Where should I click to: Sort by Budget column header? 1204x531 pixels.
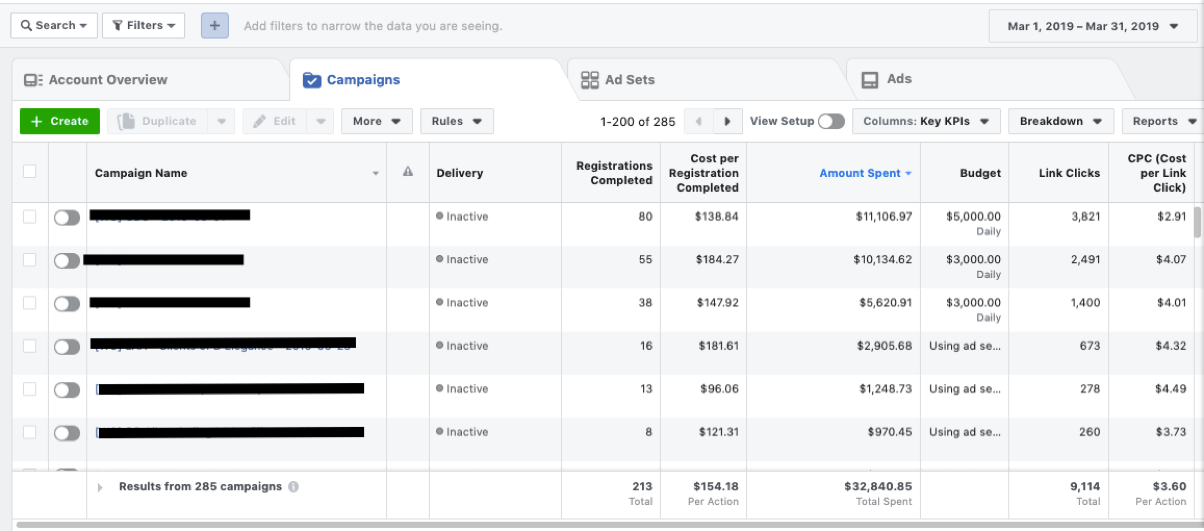tap(965, 173)
